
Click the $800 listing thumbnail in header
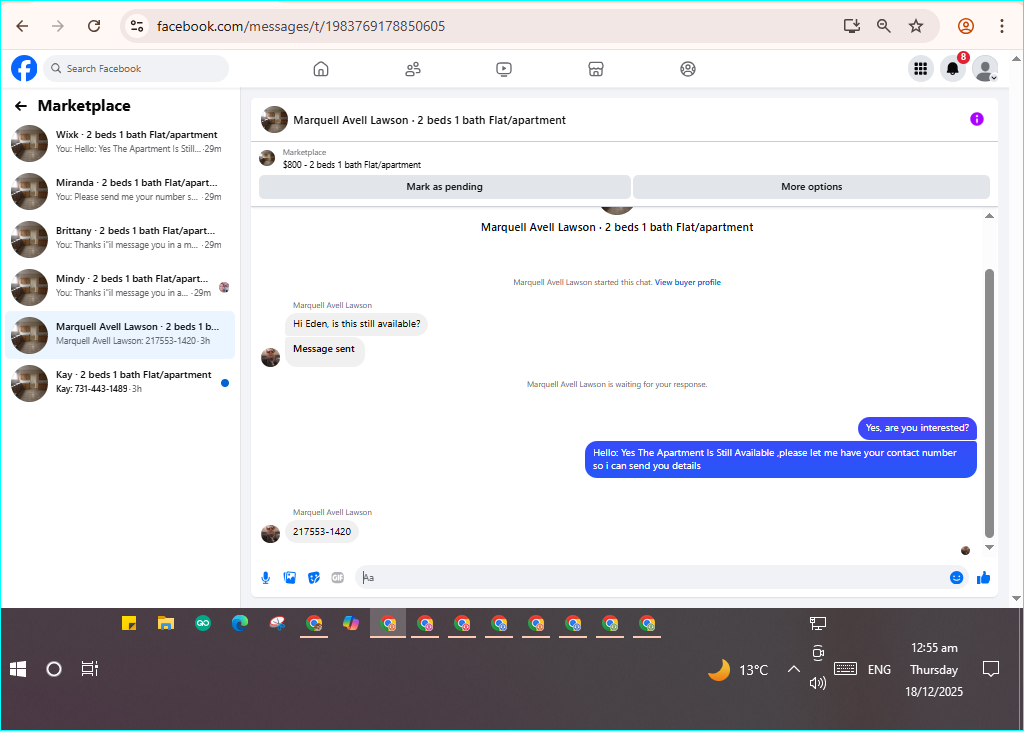tap(267, 157)
